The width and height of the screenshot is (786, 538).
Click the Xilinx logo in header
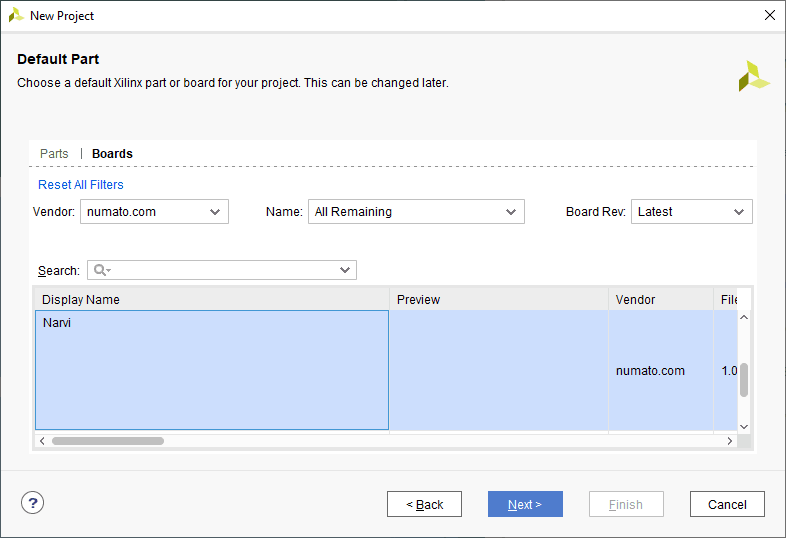[x=753, y=76]
